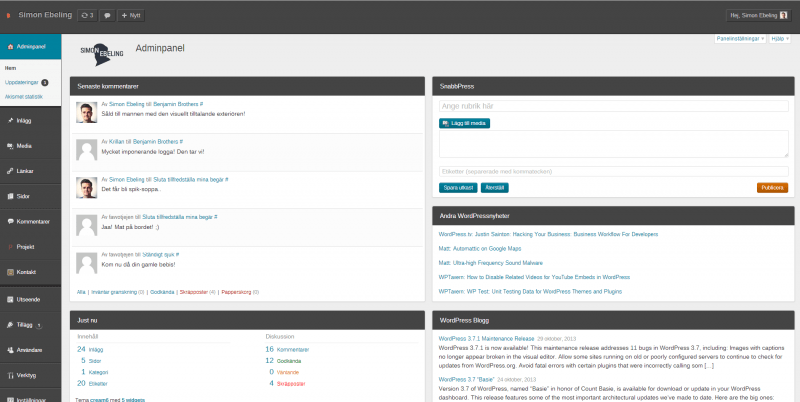Viewport: 800px width, 402px height.
Task: Click the orange Publicera button
Action: pyautogui.click(x=772, y=188)
